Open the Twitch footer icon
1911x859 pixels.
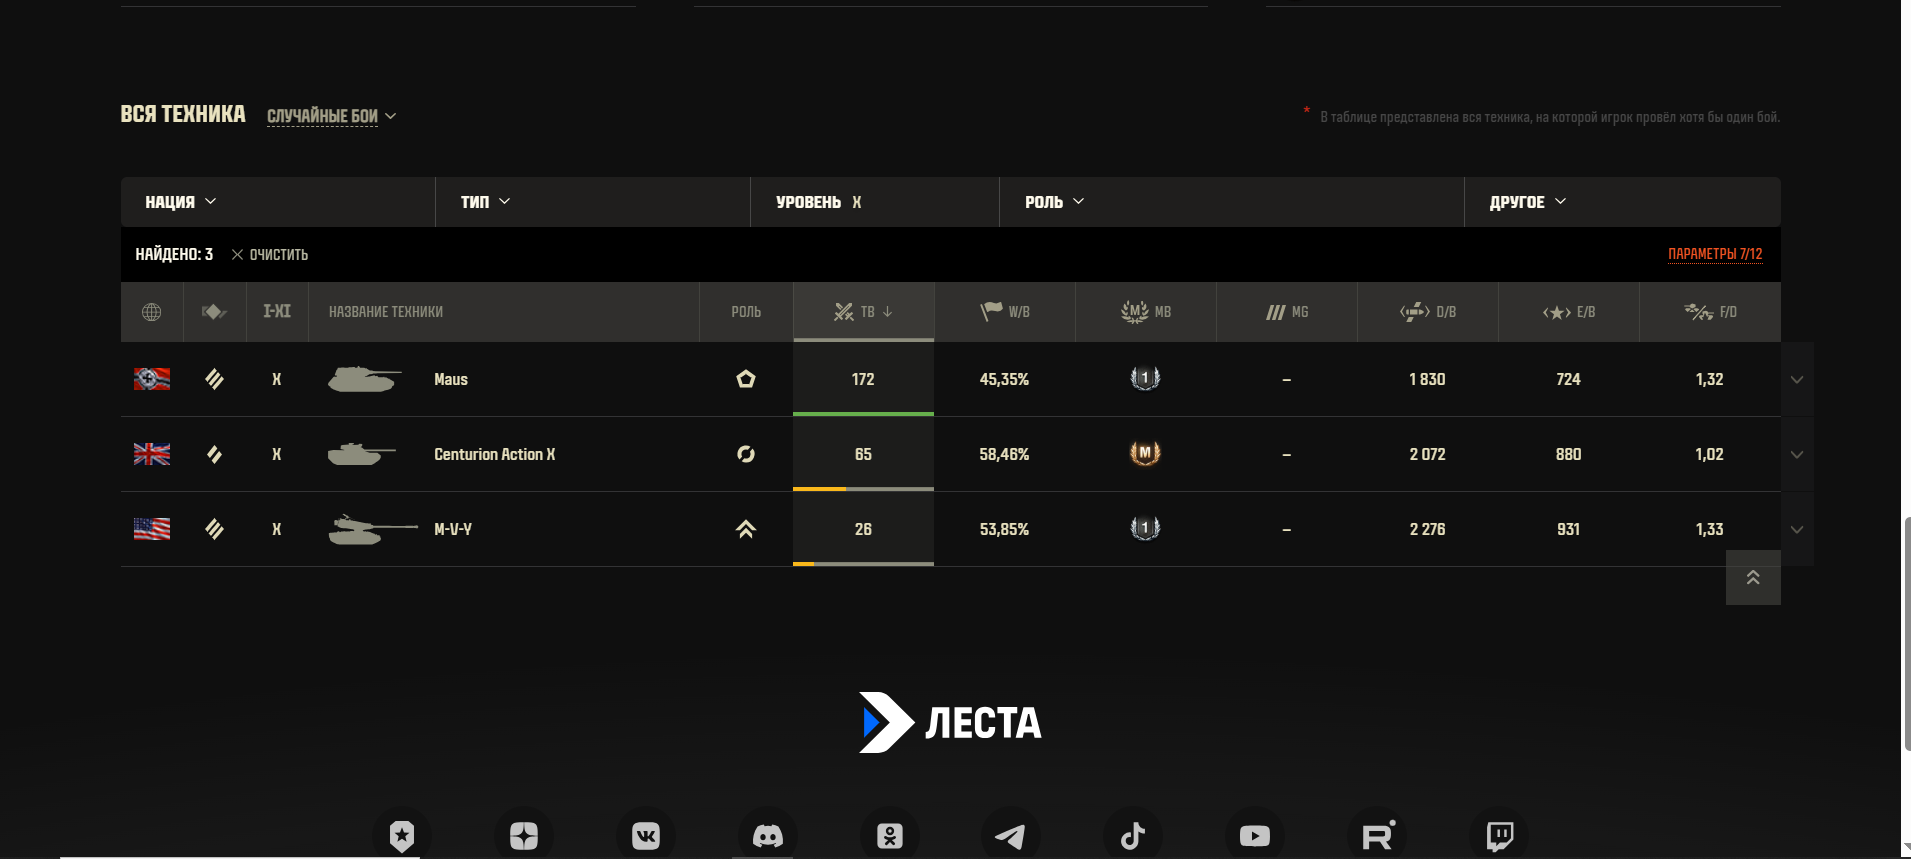1499,835
